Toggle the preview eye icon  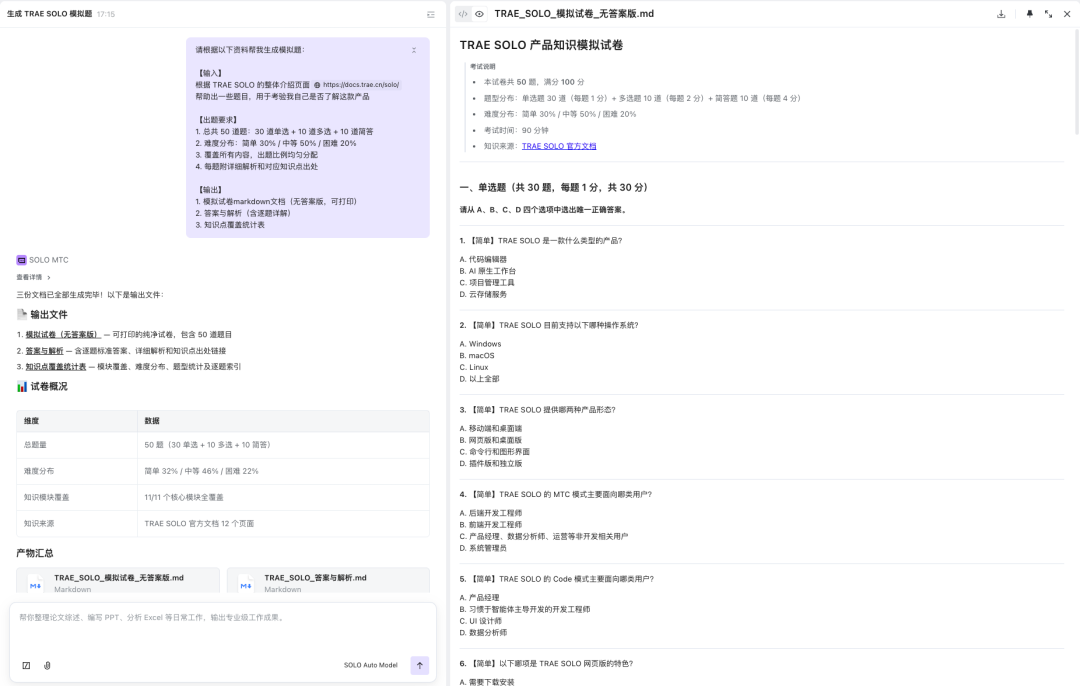click(481, 14)
